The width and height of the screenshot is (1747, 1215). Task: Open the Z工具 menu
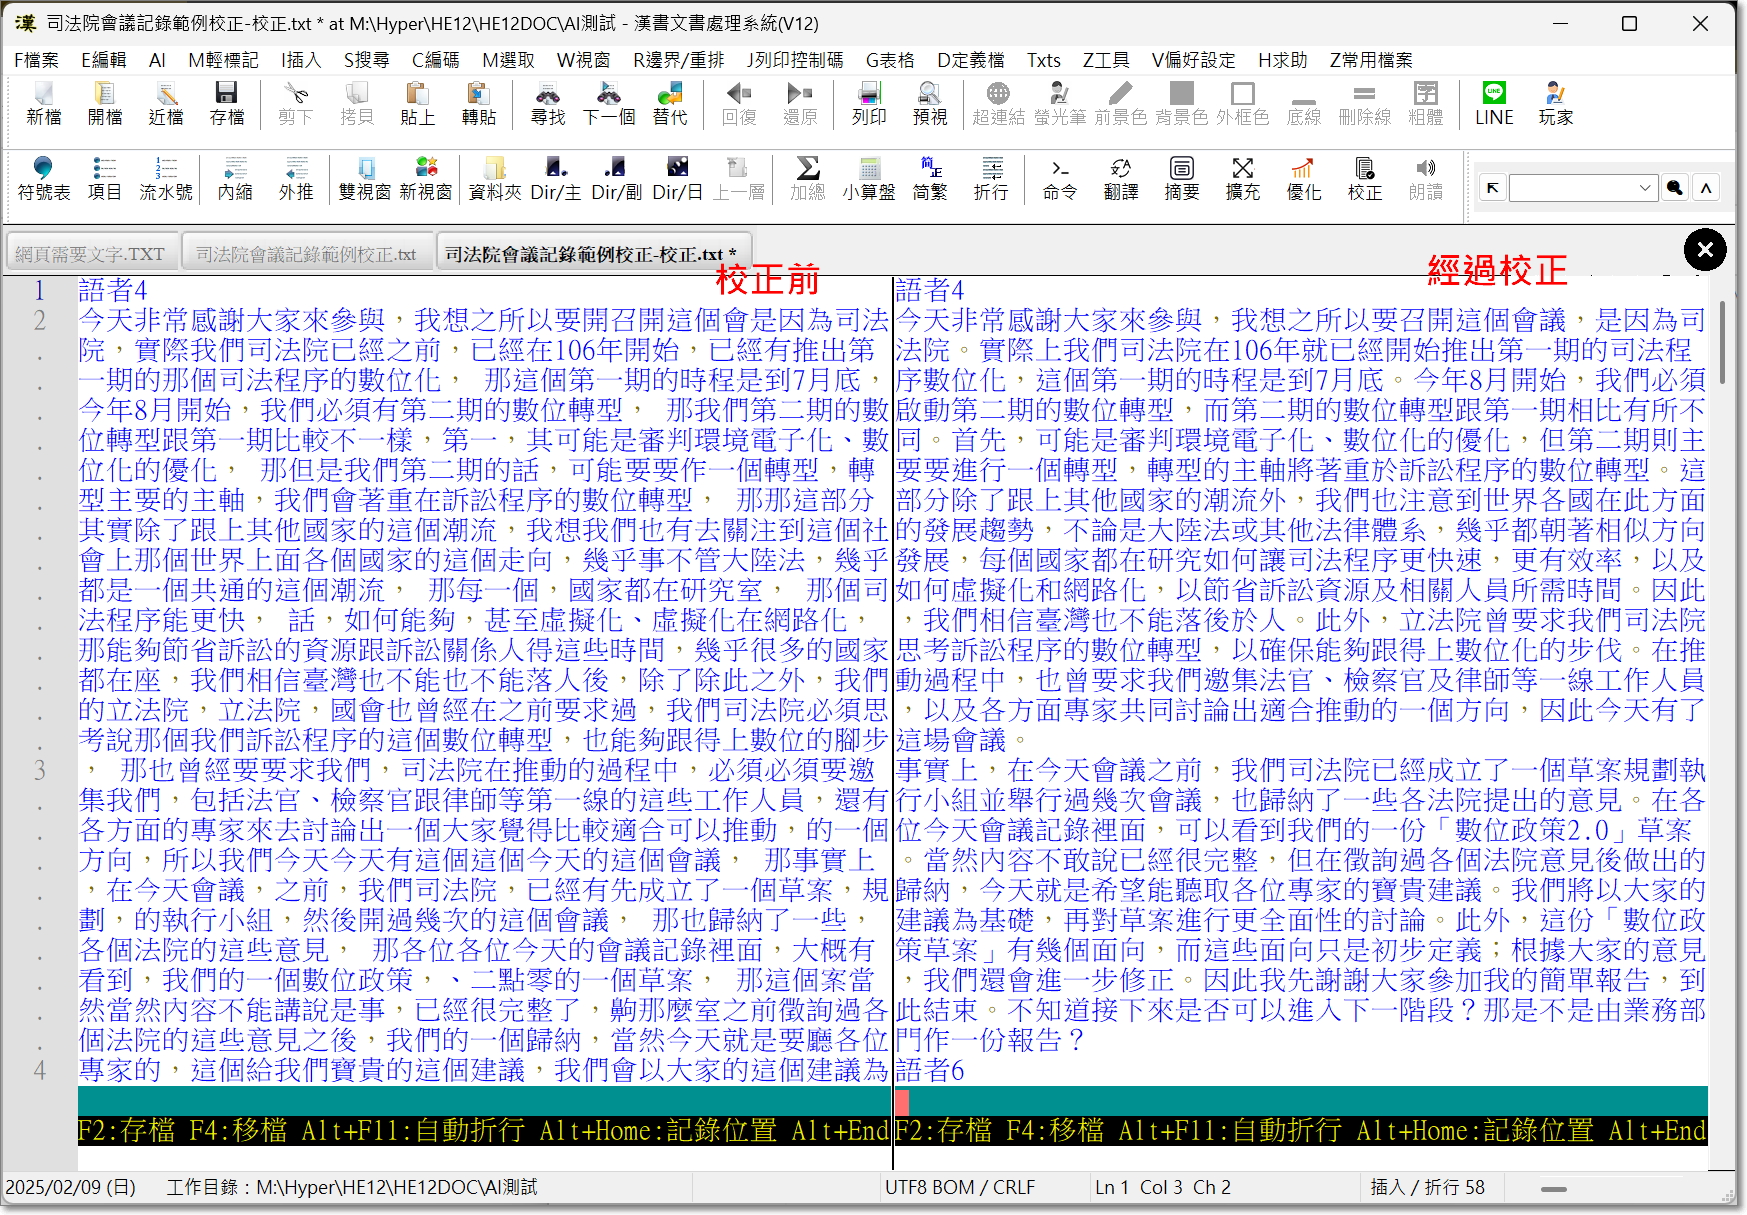coord(1106,60)
